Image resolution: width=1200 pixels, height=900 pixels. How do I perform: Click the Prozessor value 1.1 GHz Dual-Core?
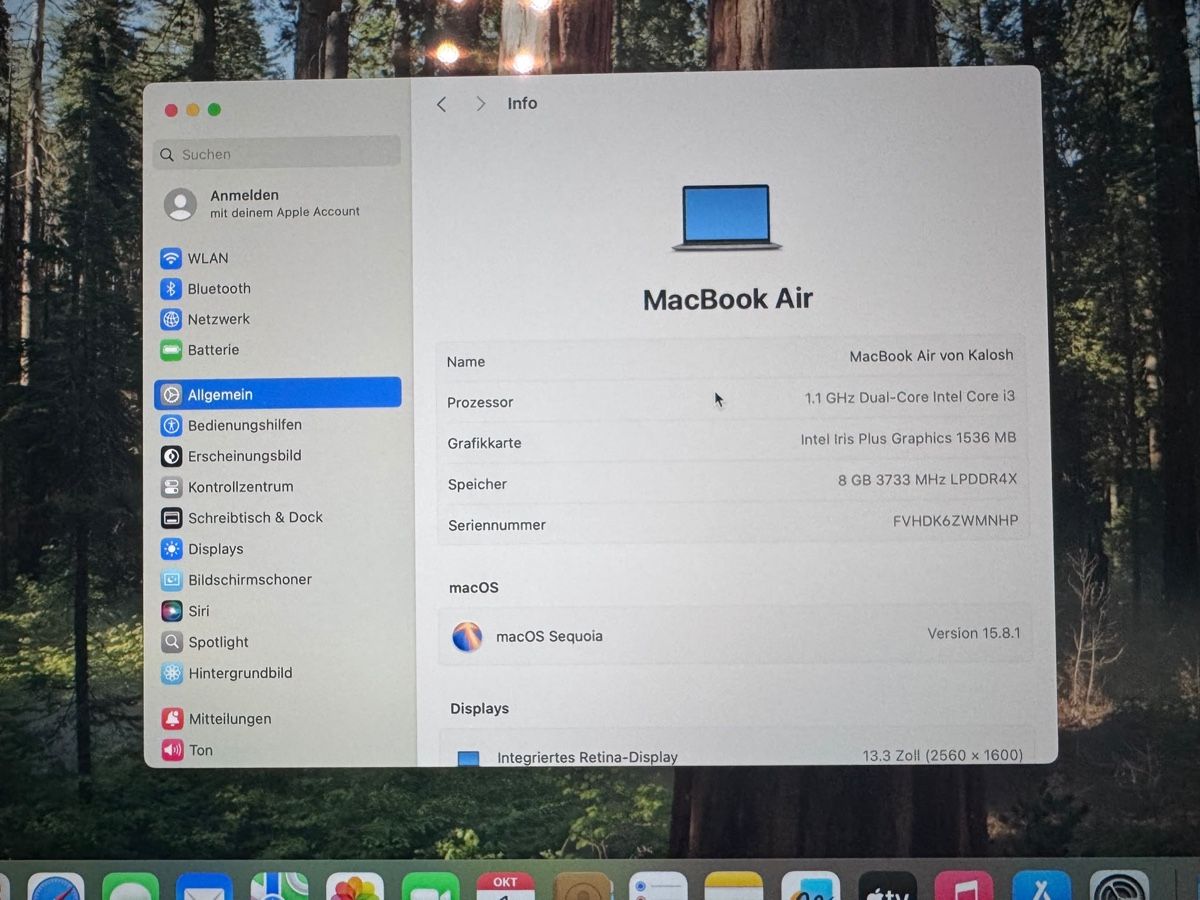[x=910, y=397]
